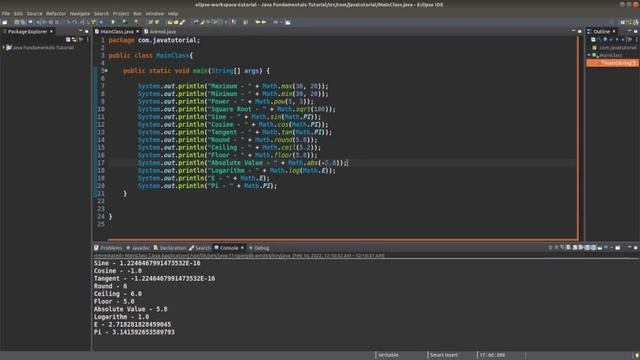This screenshot has width=640, height=360.
Task: Minimize the Outline panel
Action: point(629,31)
